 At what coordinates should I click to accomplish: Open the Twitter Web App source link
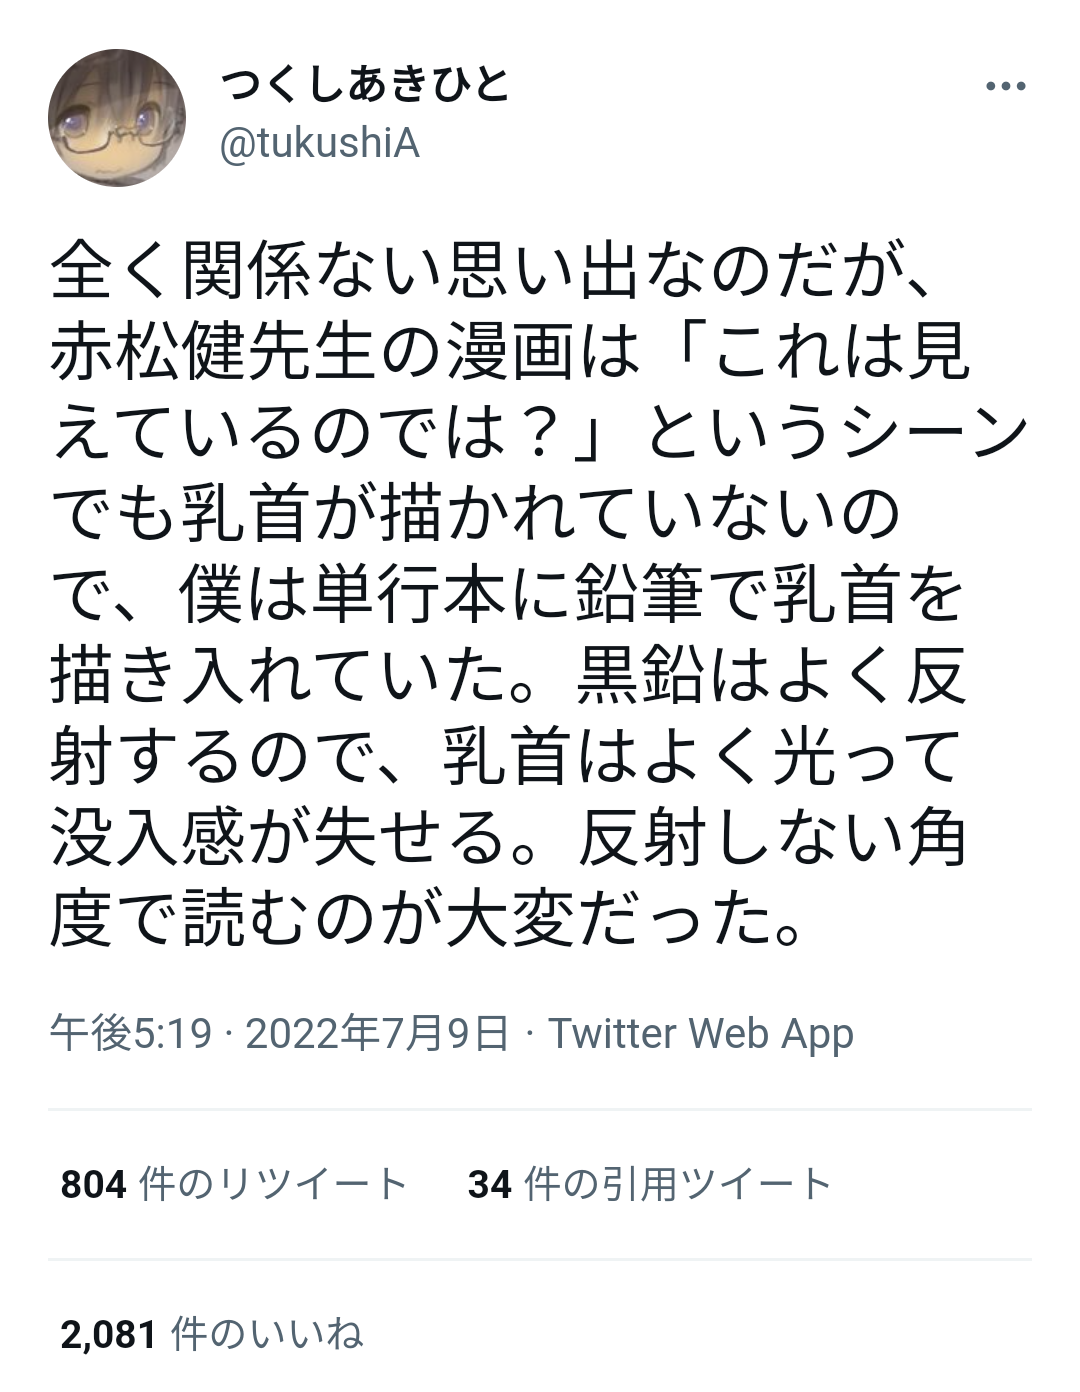click(701, 1033)
